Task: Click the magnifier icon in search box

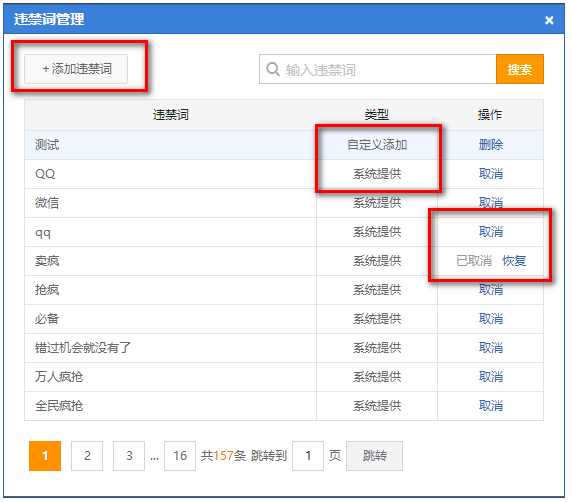Action: click(273, 69)
